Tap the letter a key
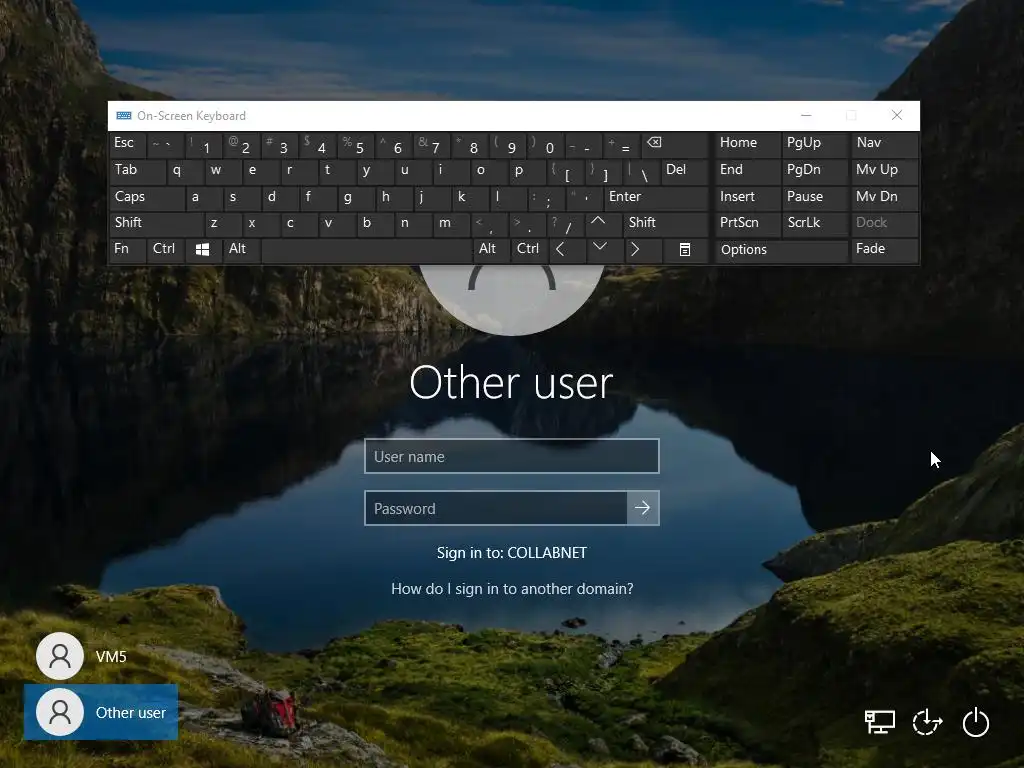Viewport: 1024px width, 768px height. tap(204, 197)
